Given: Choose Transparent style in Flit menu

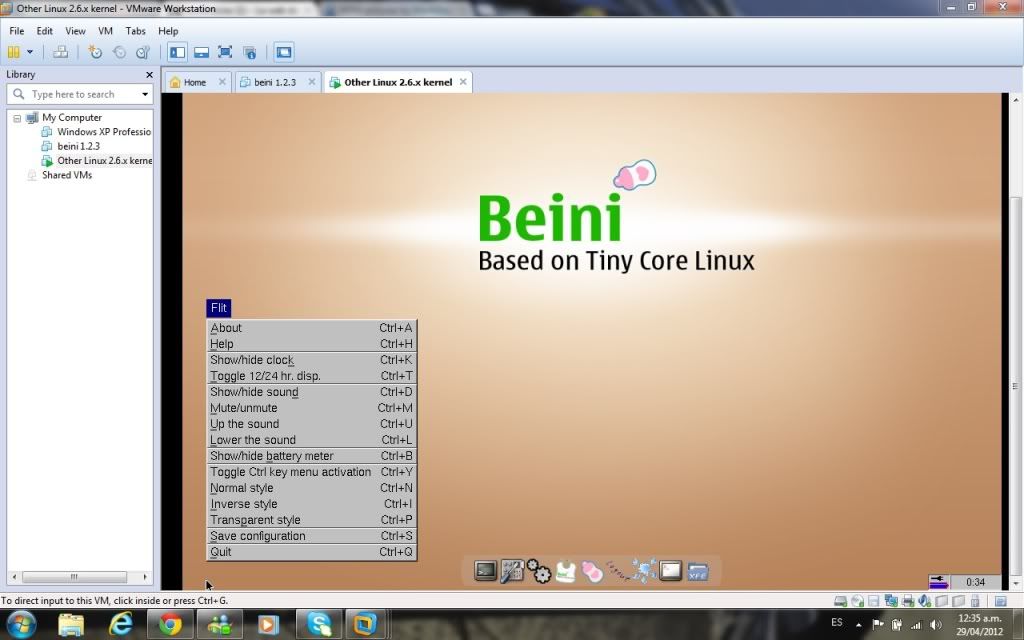Looking at the screenshot, I should [312, 520].
